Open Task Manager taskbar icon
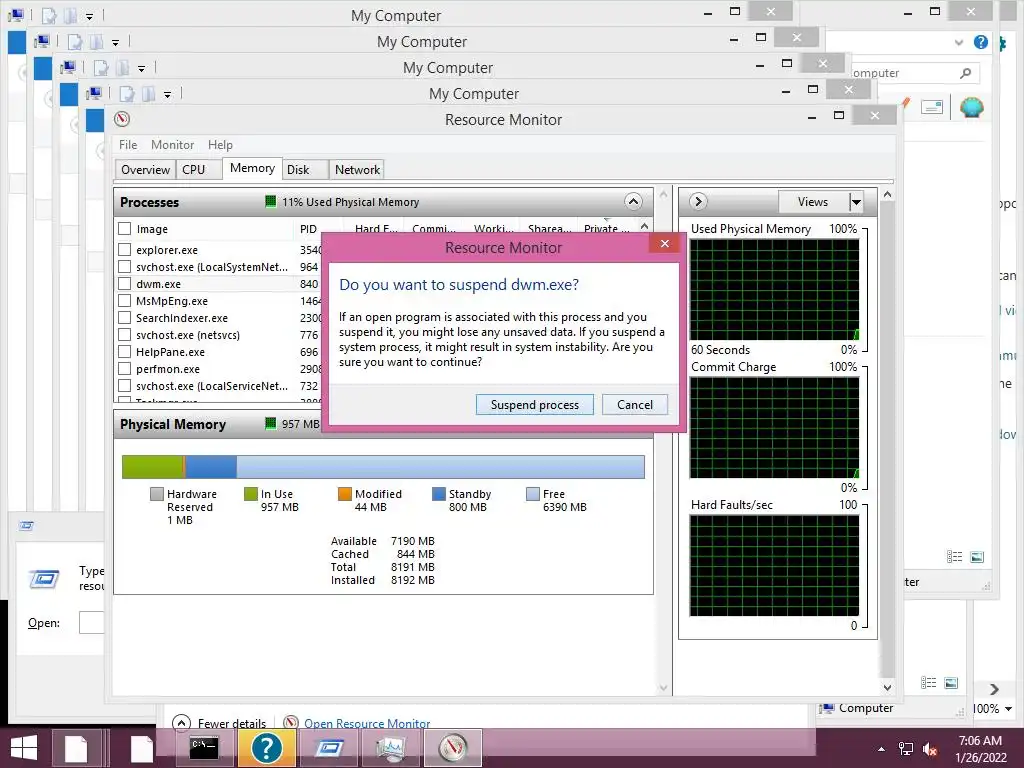Image resolution: width=1024 pixels, height=768 pixels. [x=391, y=747]
